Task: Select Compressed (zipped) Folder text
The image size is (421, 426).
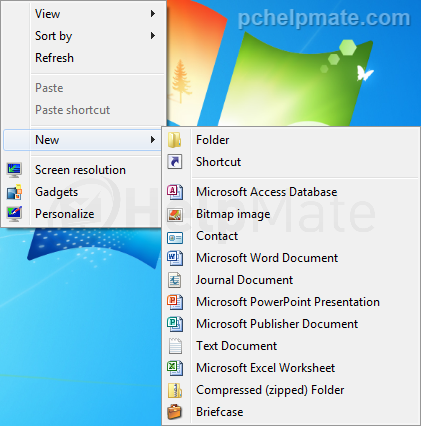Action: pos(270,390)
